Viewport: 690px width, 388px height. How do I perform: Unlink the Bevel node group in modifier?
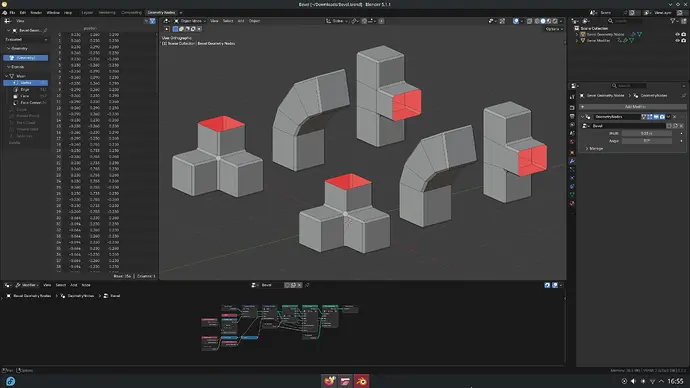681,126
